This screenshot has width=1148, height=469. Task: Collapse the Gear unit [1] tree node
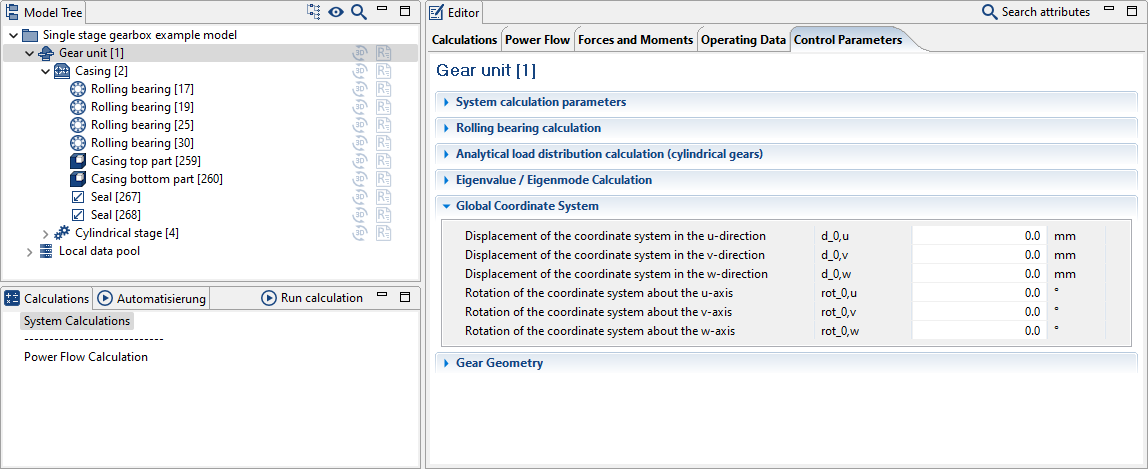tap(30, 53)
